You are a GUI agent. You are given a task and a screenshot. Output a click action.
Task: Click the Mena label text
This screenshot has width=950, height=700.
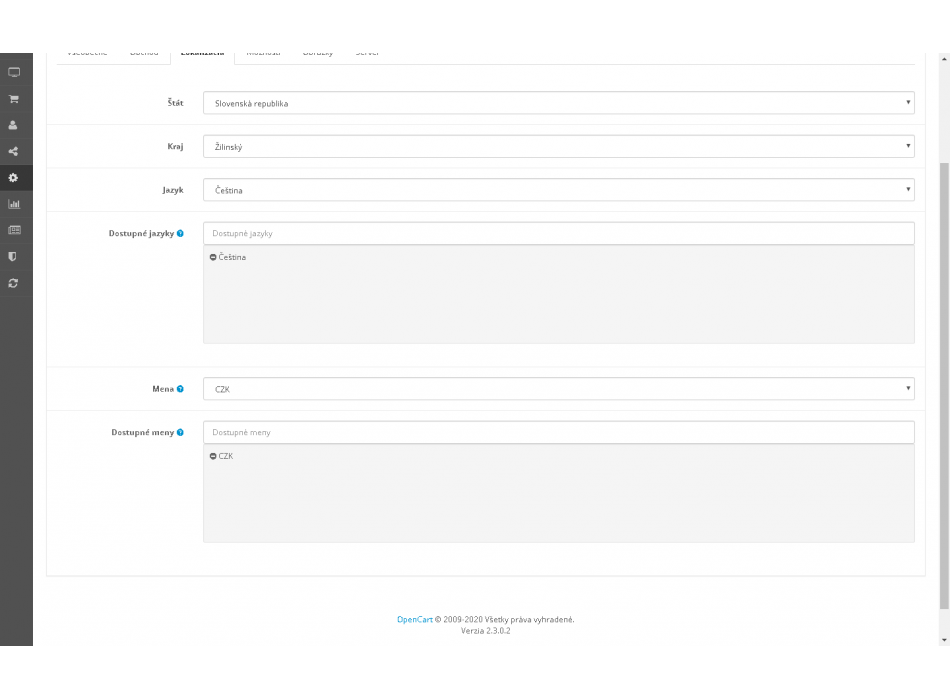pos(163,389)
